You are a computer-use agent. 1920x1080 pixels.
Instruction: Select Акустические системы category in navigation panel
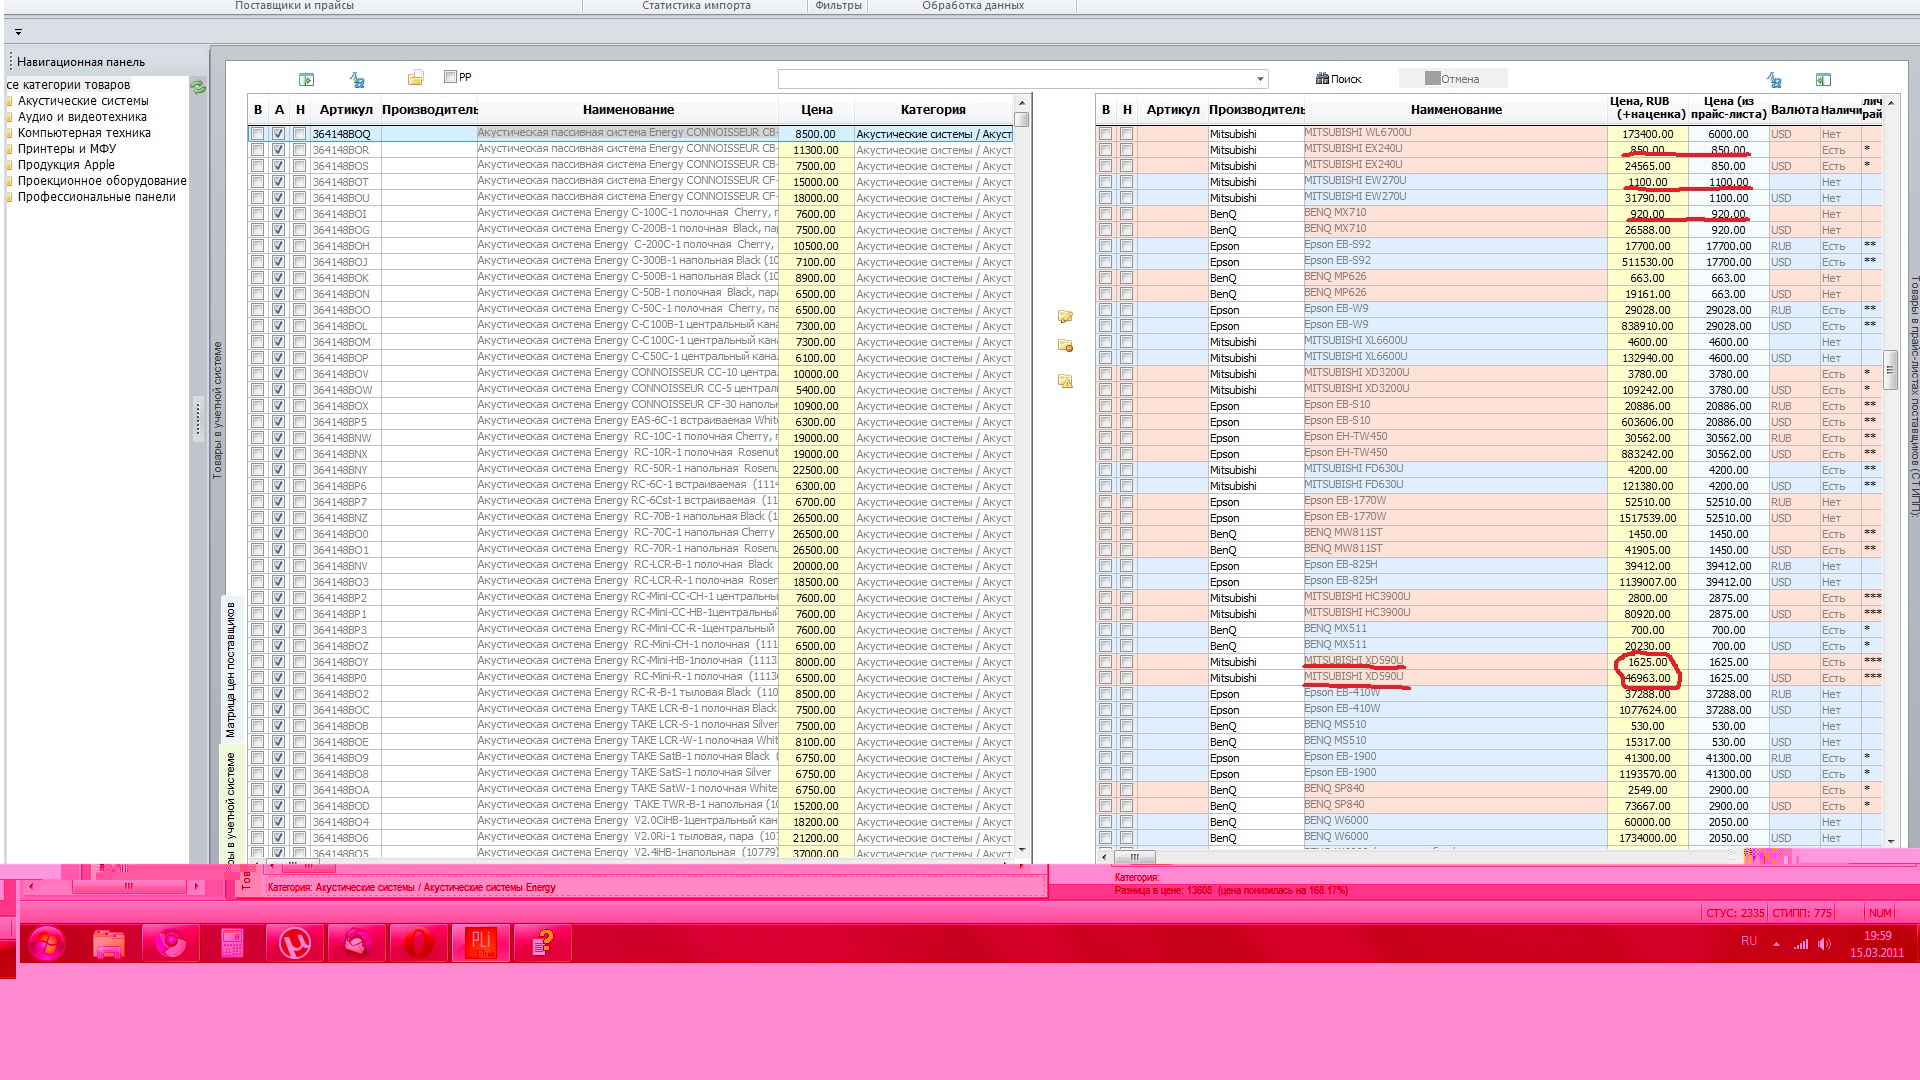[x=83, y=101]
